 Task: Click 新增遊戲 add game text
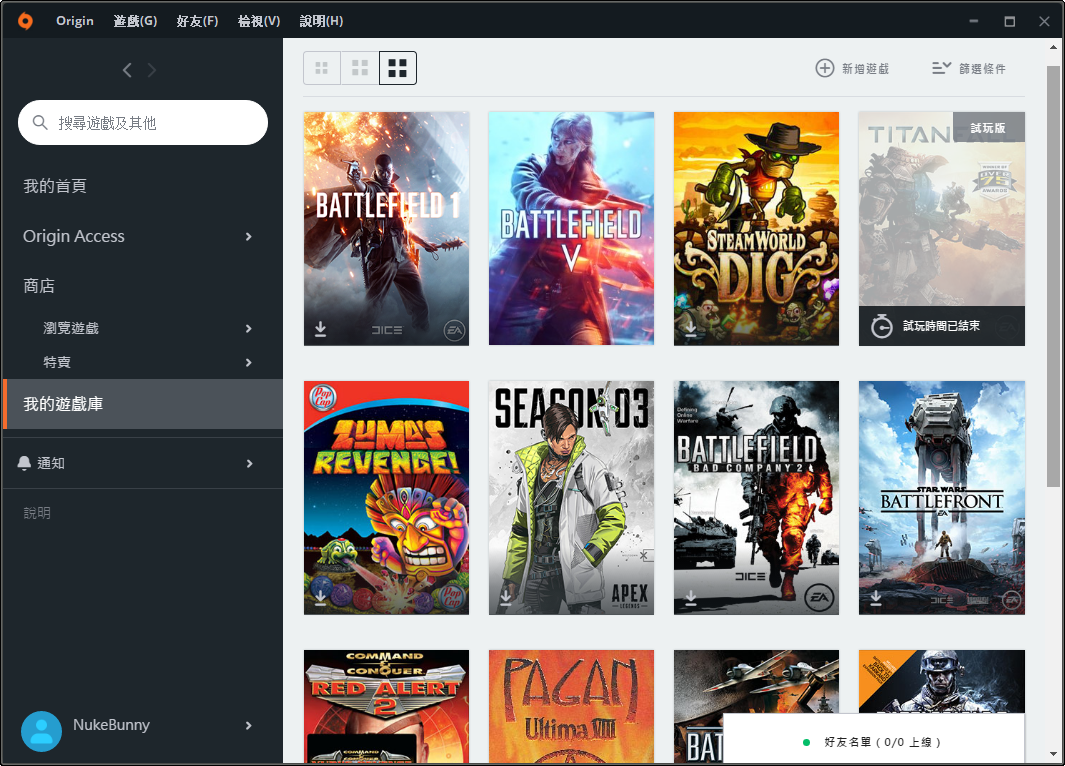tap(865, 69)
